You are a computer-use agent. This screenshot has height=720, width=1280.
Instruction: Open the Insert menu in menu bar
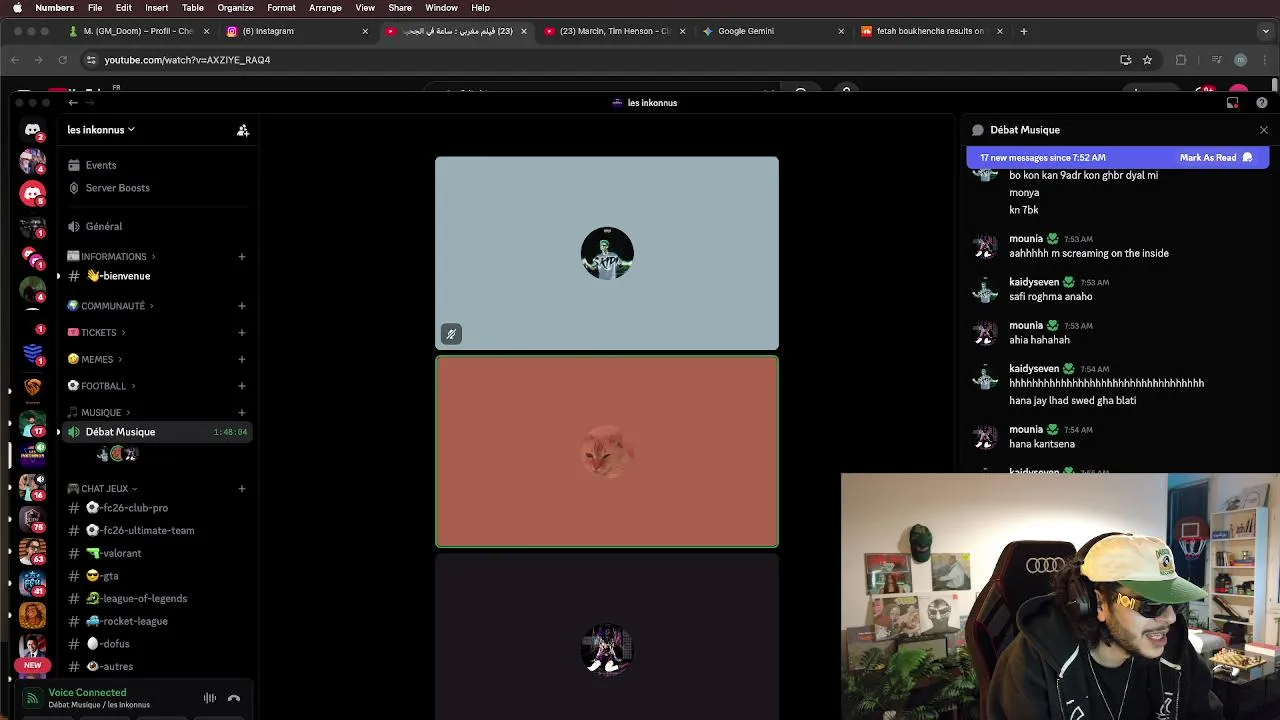[156, 7]
